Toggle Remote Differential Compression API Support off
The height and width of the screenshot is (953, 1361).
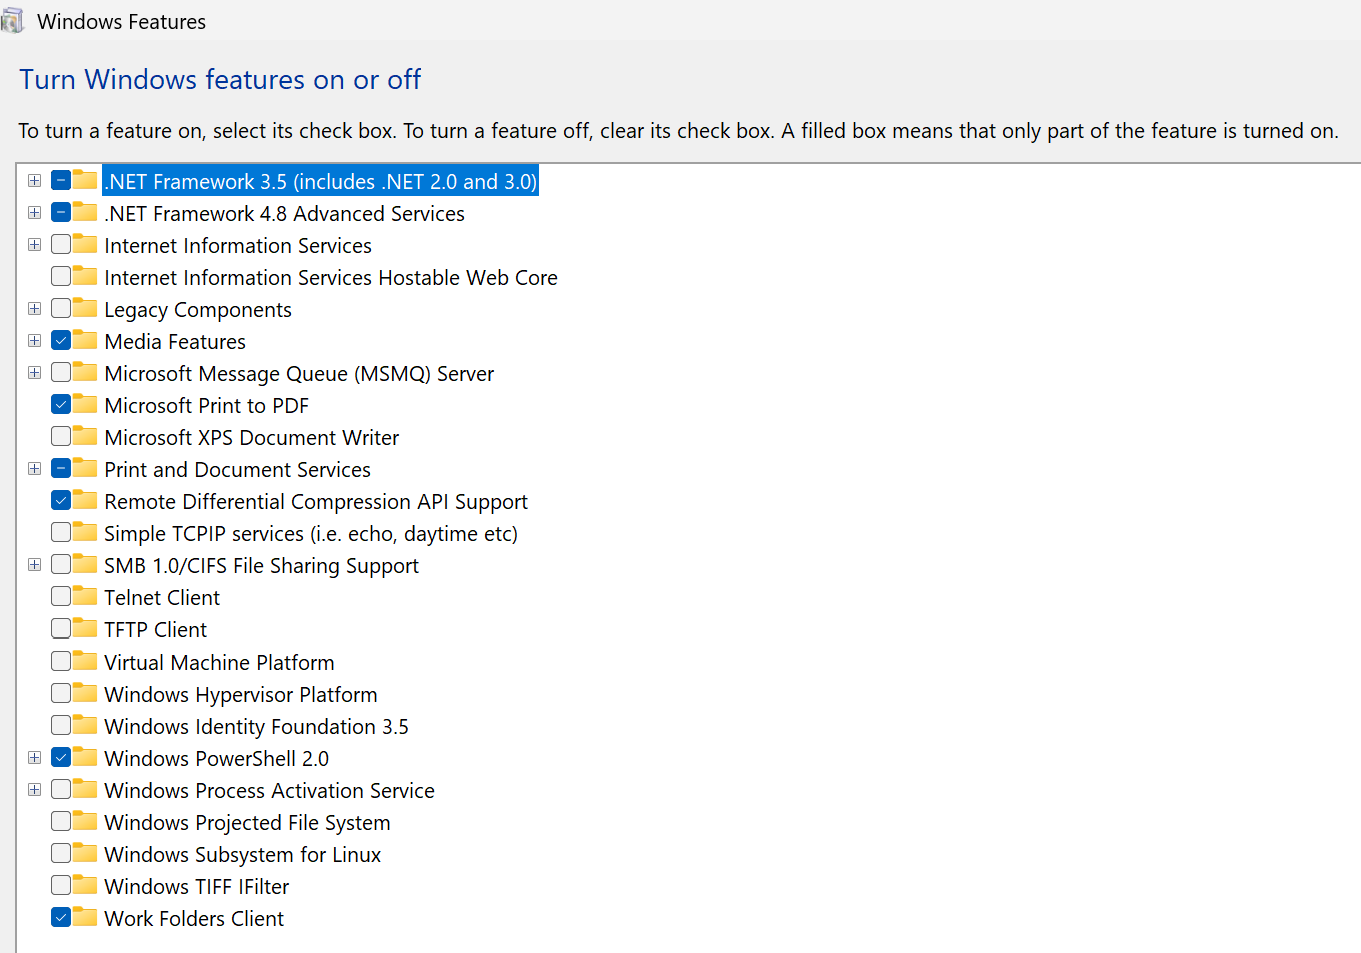62,500
